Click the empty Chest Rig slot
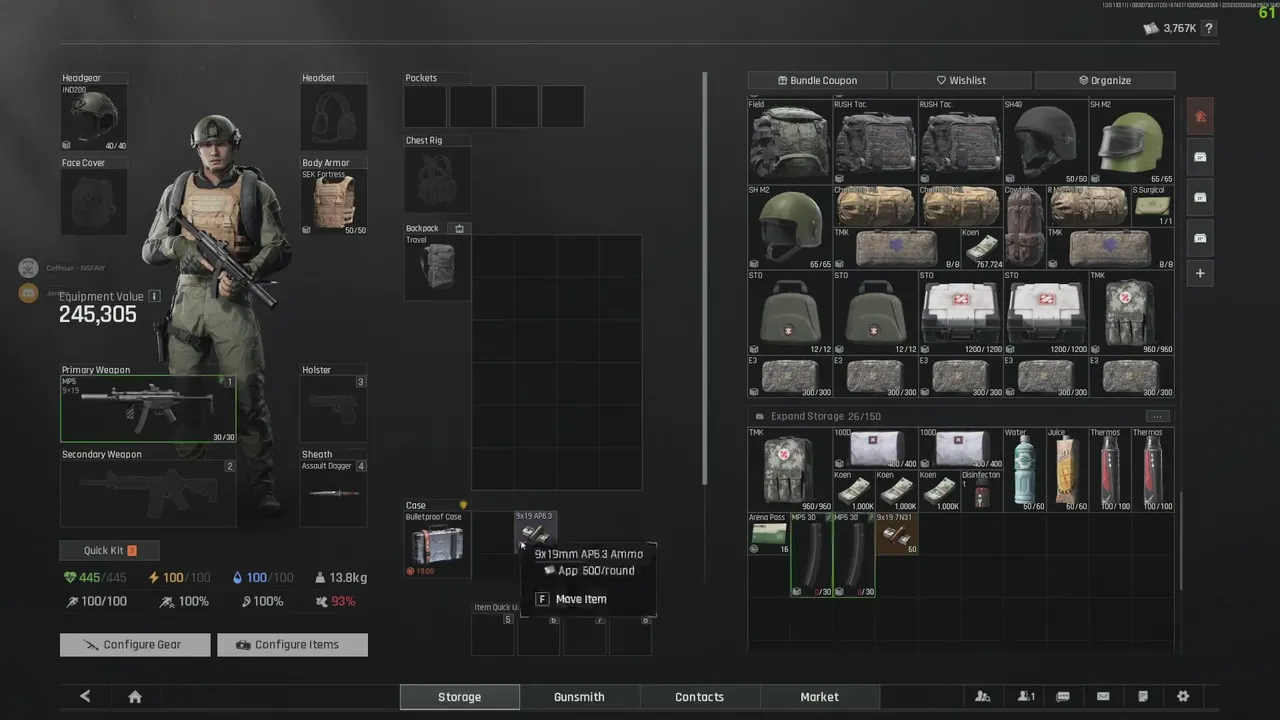This screenshot has width=1280, height=720. pos(437,180)
